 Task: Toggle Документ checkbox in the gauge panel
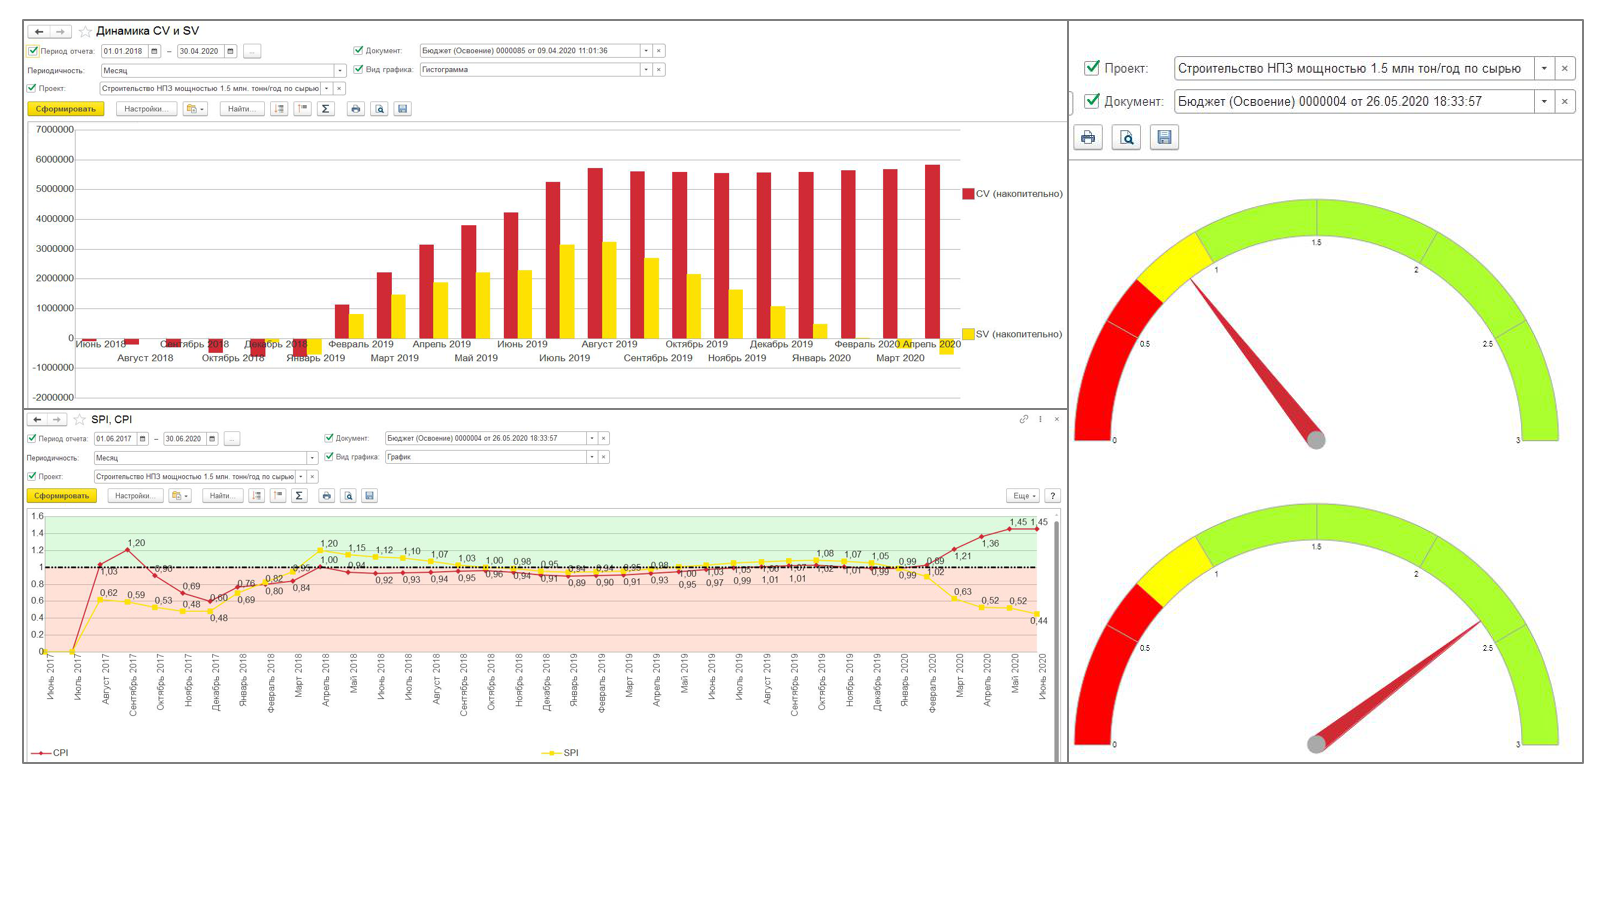click(1092, 101)
